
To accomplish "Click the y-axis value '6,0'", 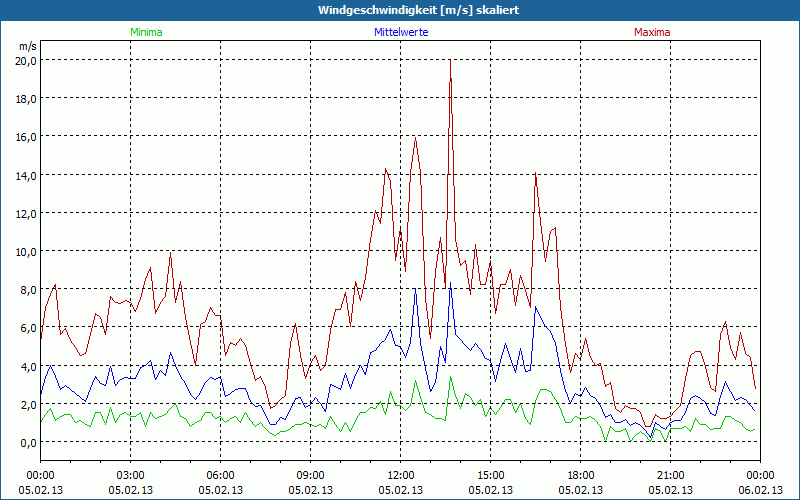I will [x=29, y=328].
